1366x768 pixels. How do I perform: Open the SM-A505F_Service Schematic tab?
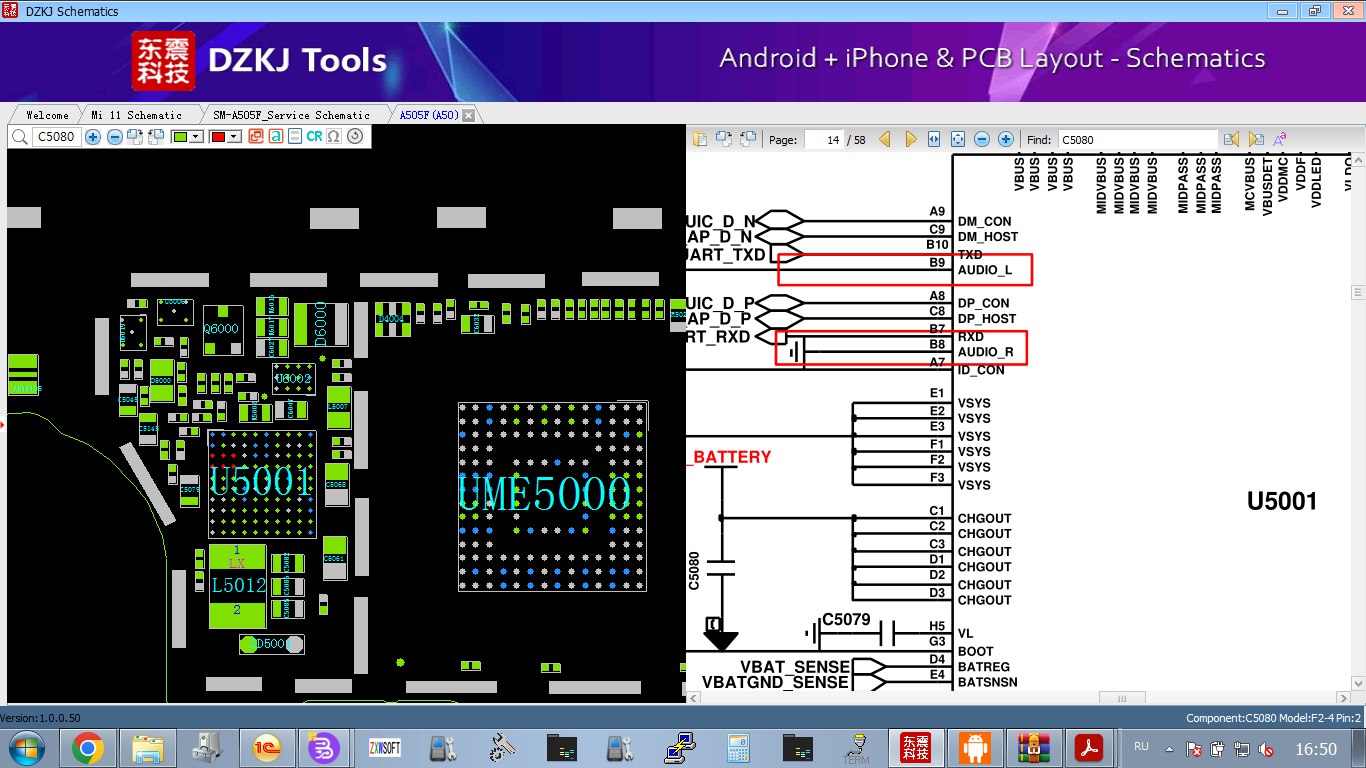point(291,115)
